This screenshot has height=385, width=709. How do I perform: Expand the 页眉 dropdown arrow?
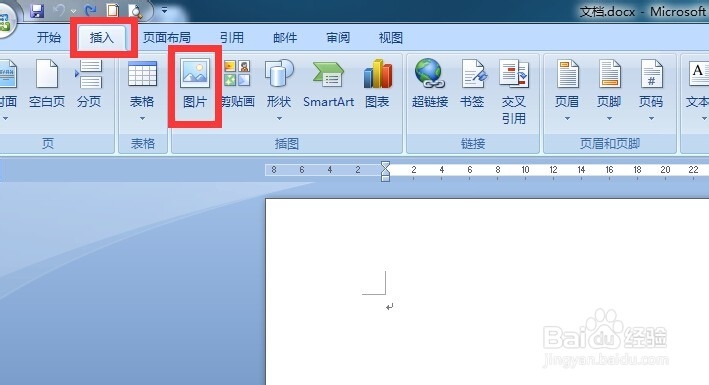click(567, 119)
